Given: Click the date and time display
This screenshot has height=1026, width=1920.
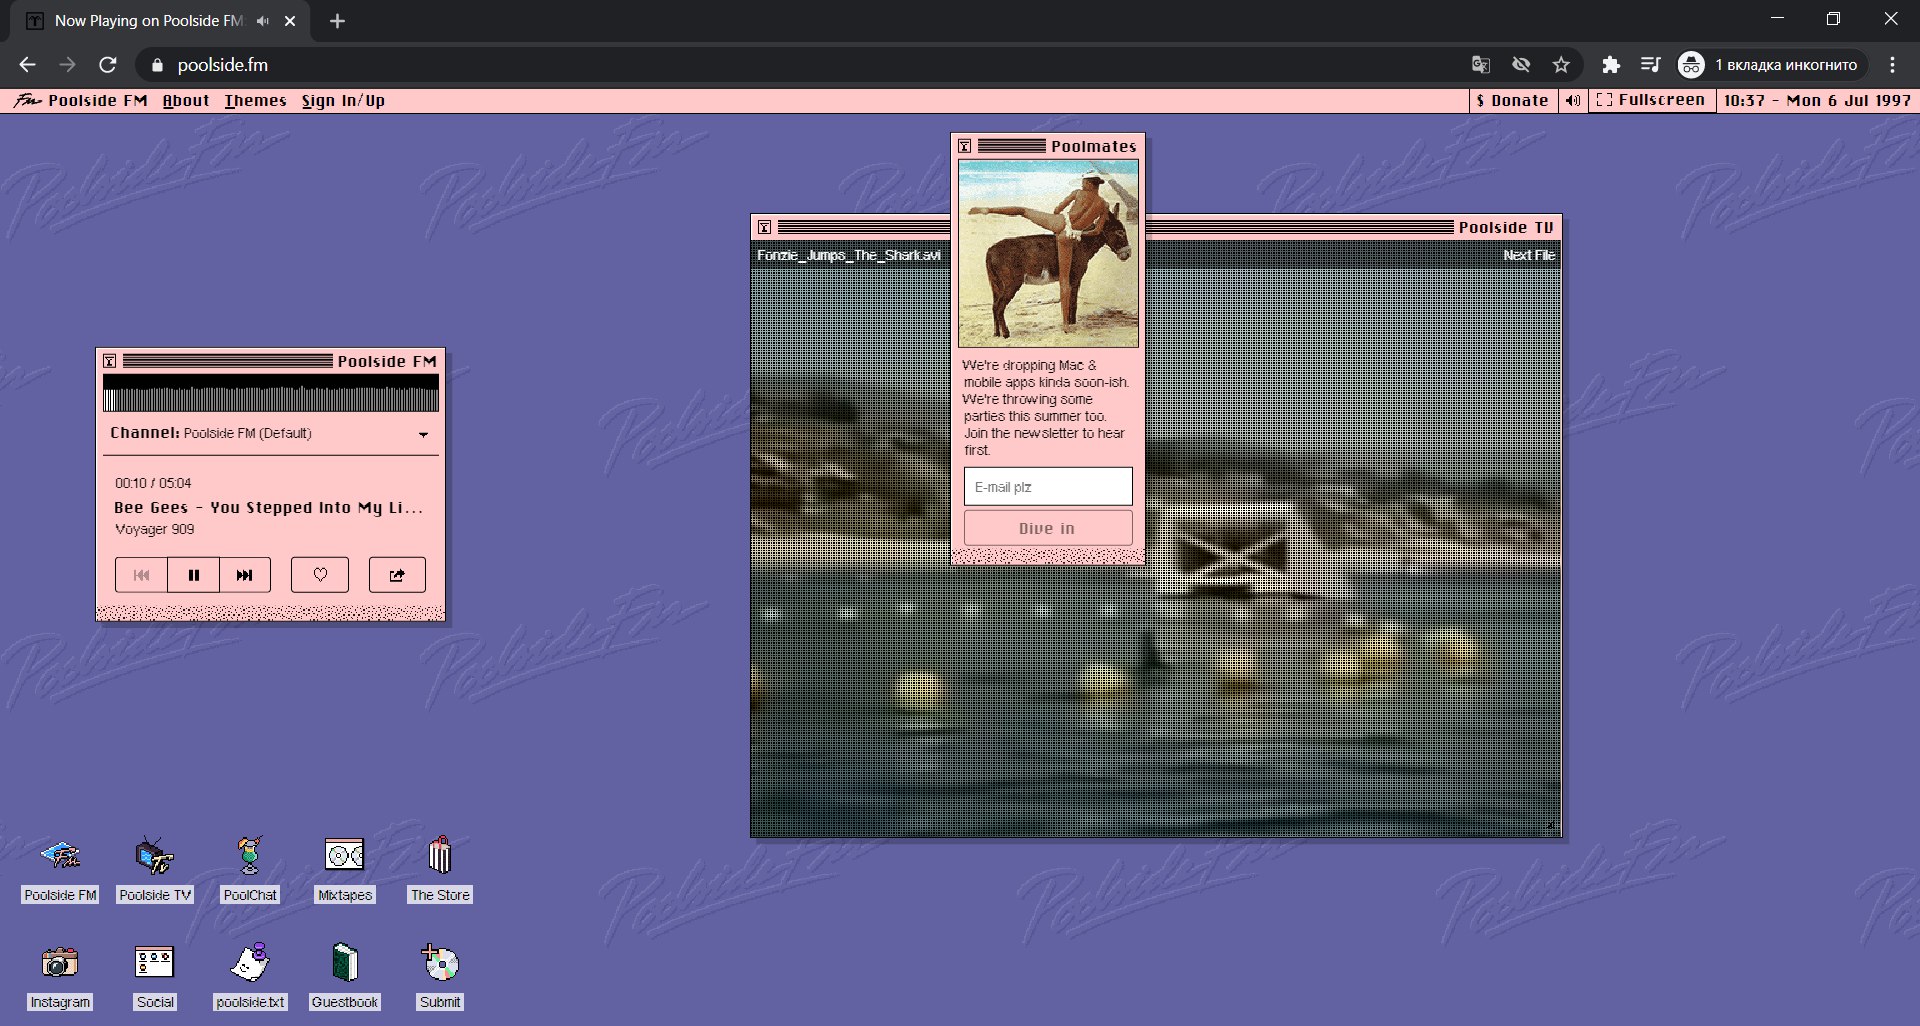Looking at the screenshot, I should (1817, 100).
